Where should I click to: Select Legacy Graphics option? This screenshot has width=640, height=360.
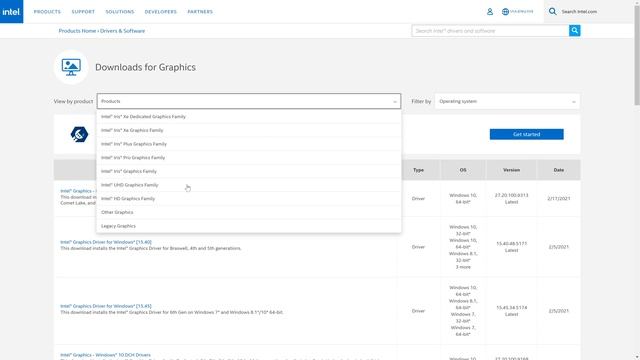(249, 226)
